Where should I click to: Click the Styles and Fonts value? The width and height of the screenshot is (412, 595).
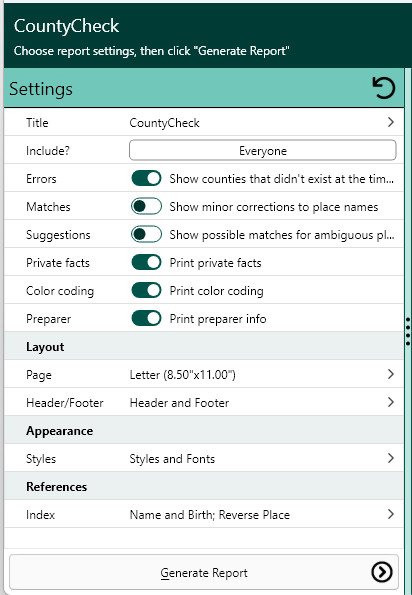(x=172, y=459)
